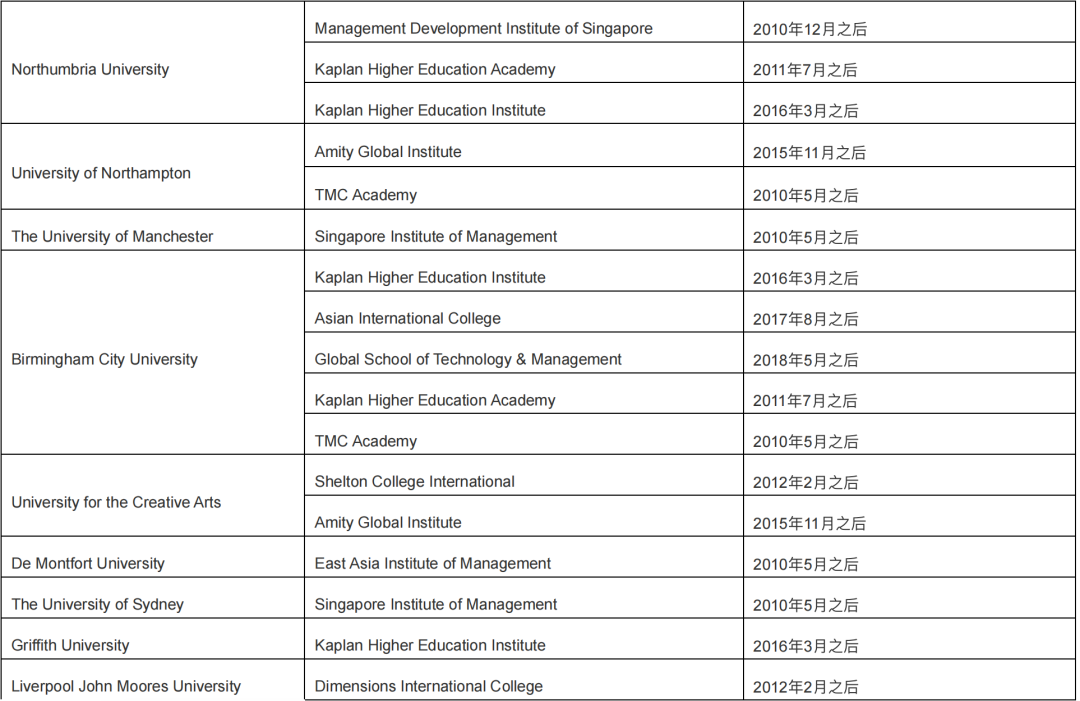The width and height of the screenshot is (1080, 701).
Task: Click Management Development Institute of Singapore
Action: pos(484,29)
